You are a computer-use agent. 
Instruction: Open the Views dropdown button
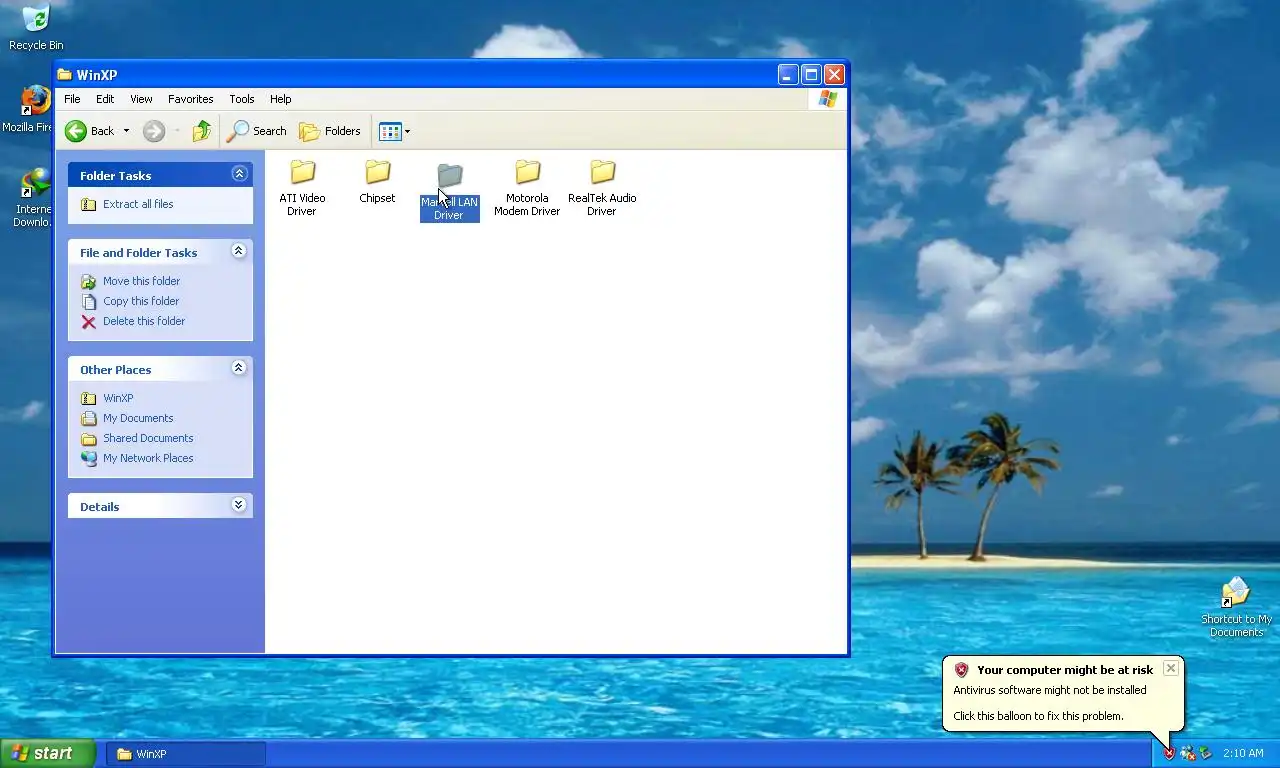(395, 131)
